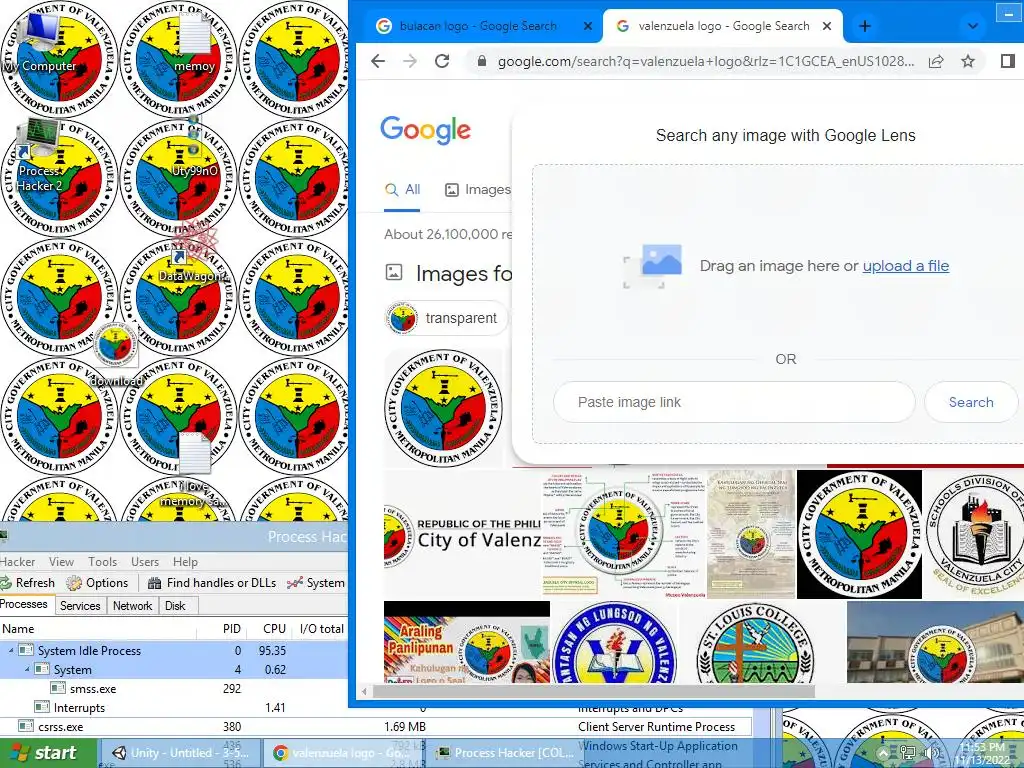This screenshot has width=1024, height=768.
Task: Bookmark this page with the star icon
Action: (x=968, y=61)
